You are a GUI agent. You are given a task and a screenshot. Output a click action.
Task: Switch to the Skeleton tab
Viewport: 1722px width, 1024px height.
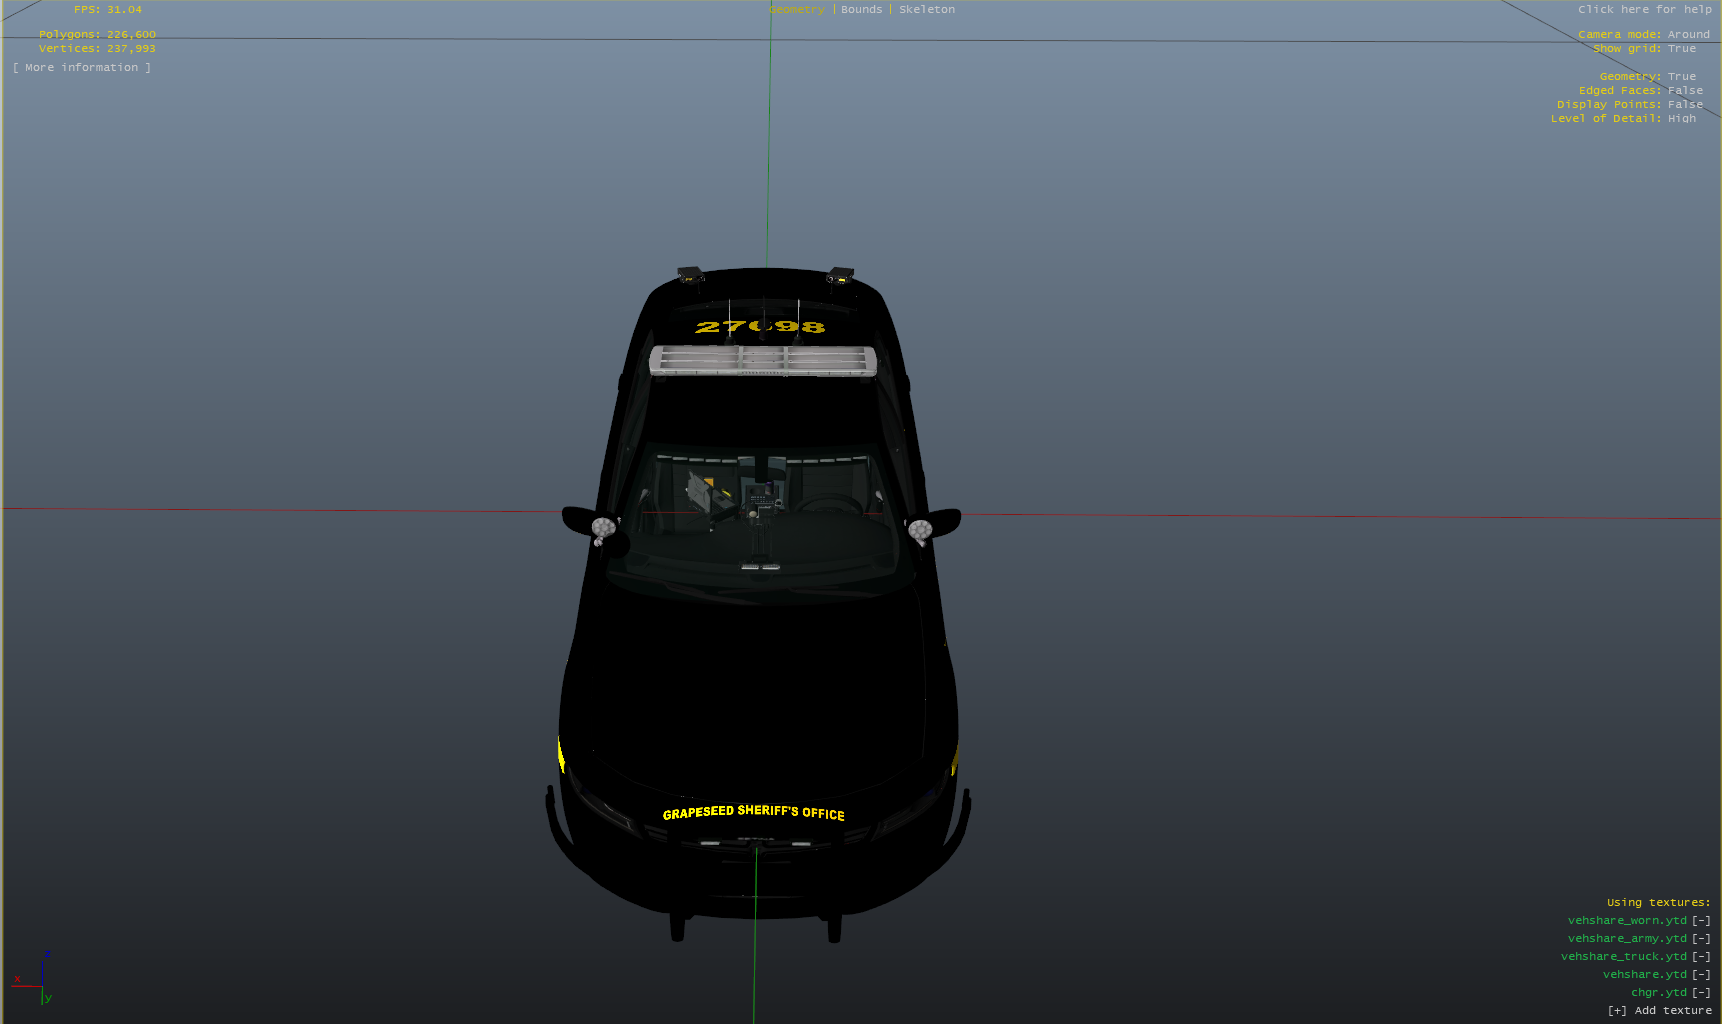pos(926,10)
